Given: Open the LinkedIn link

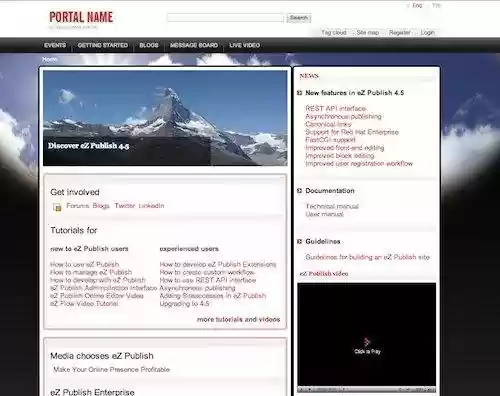Looking at the screenshot, I should 151,206.
